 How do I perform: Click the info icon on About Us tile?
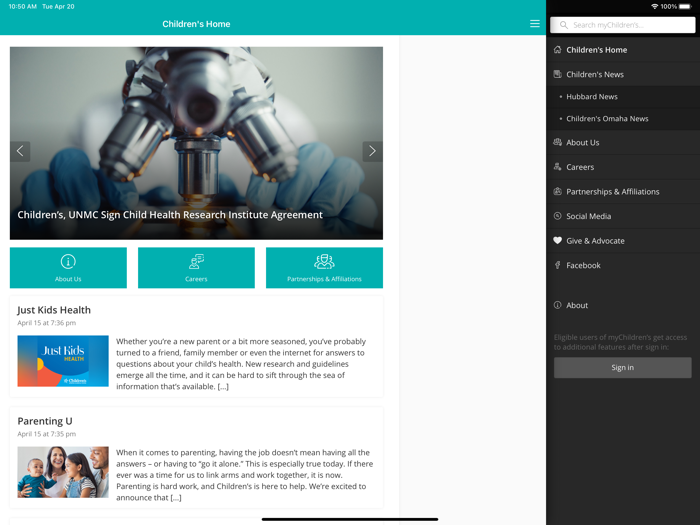[68, 262]
